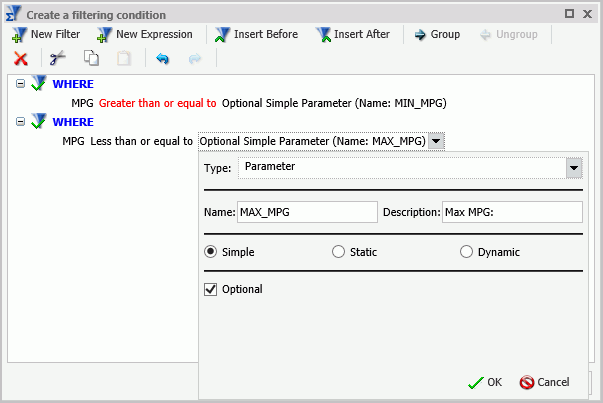Click the Paste clipboard icon

(124, 58)
